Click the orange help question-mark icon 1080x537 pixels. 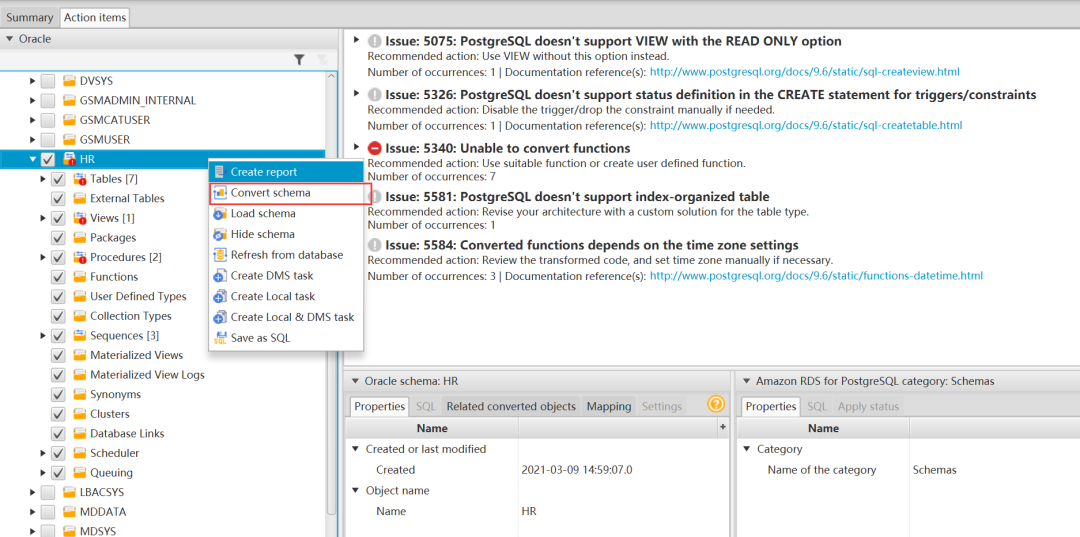(x=716, y=404)
